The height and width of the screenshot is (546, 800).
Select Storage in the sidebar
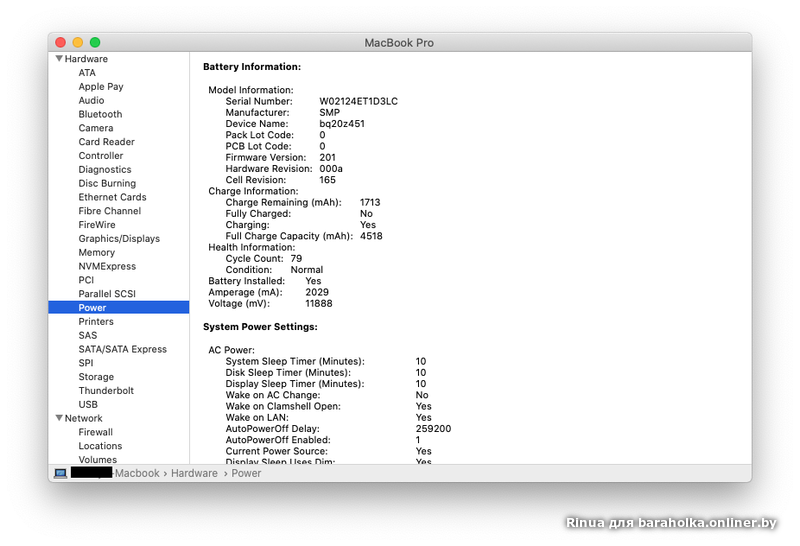pyautogui.click(x=96, y=377)
